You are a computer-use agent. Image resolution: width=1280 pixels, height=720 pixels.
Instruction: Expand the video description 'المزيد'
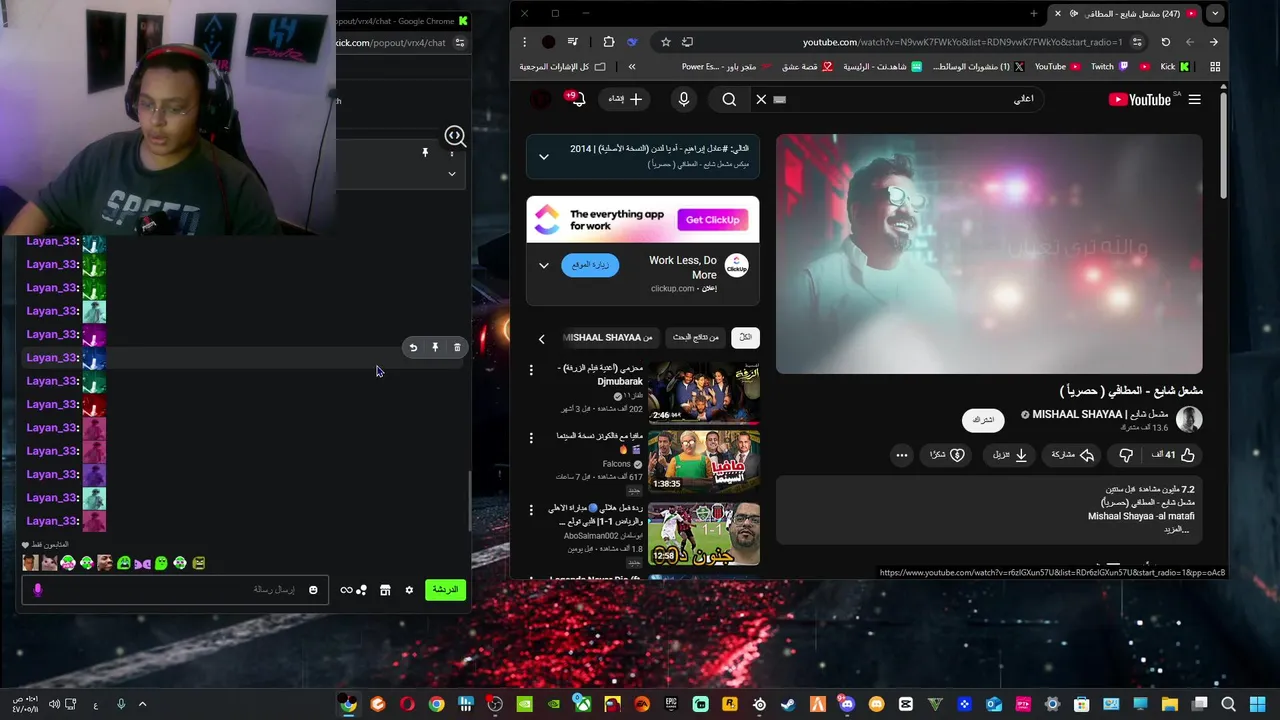[1177, 529]
